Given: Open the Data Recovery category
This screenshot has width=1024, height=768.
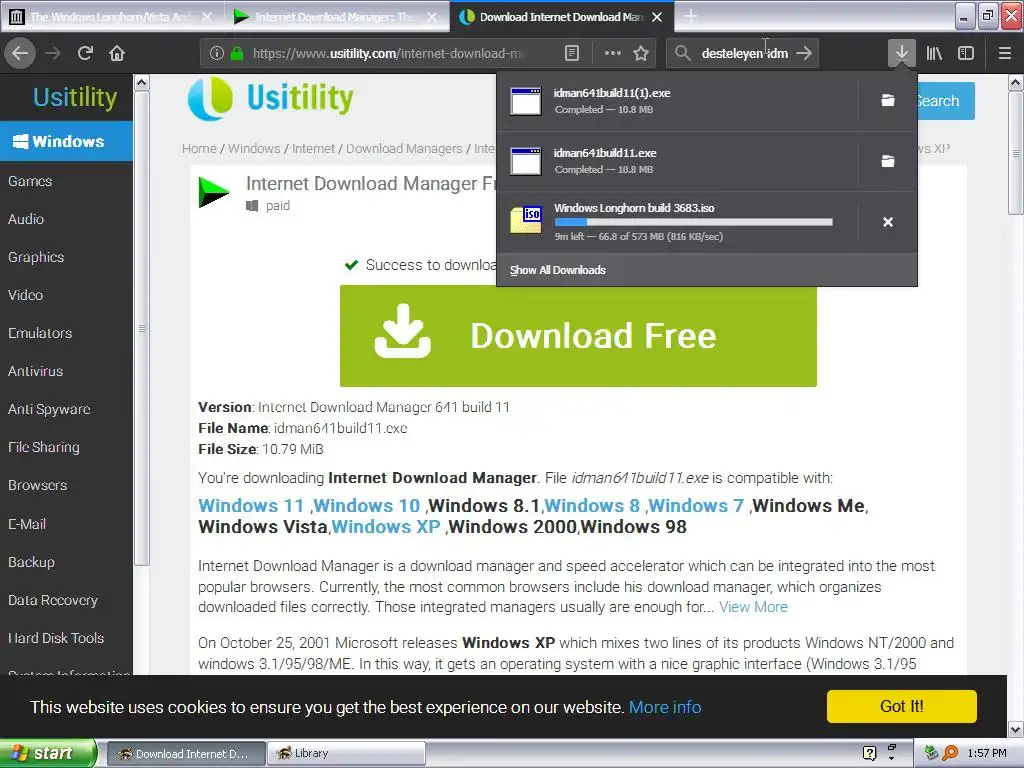Looking at the screenshot, I should 53,600.
